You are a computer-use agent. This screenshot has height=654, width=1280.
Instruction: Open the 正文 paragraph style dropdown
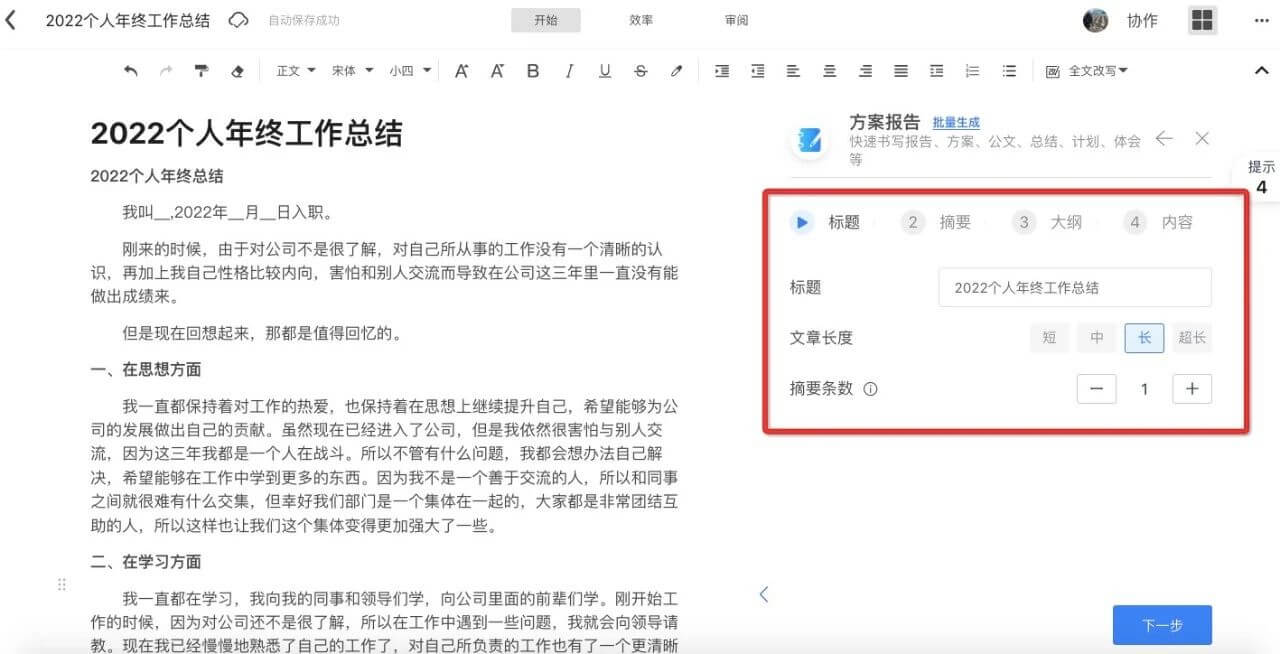click(296, 71)
